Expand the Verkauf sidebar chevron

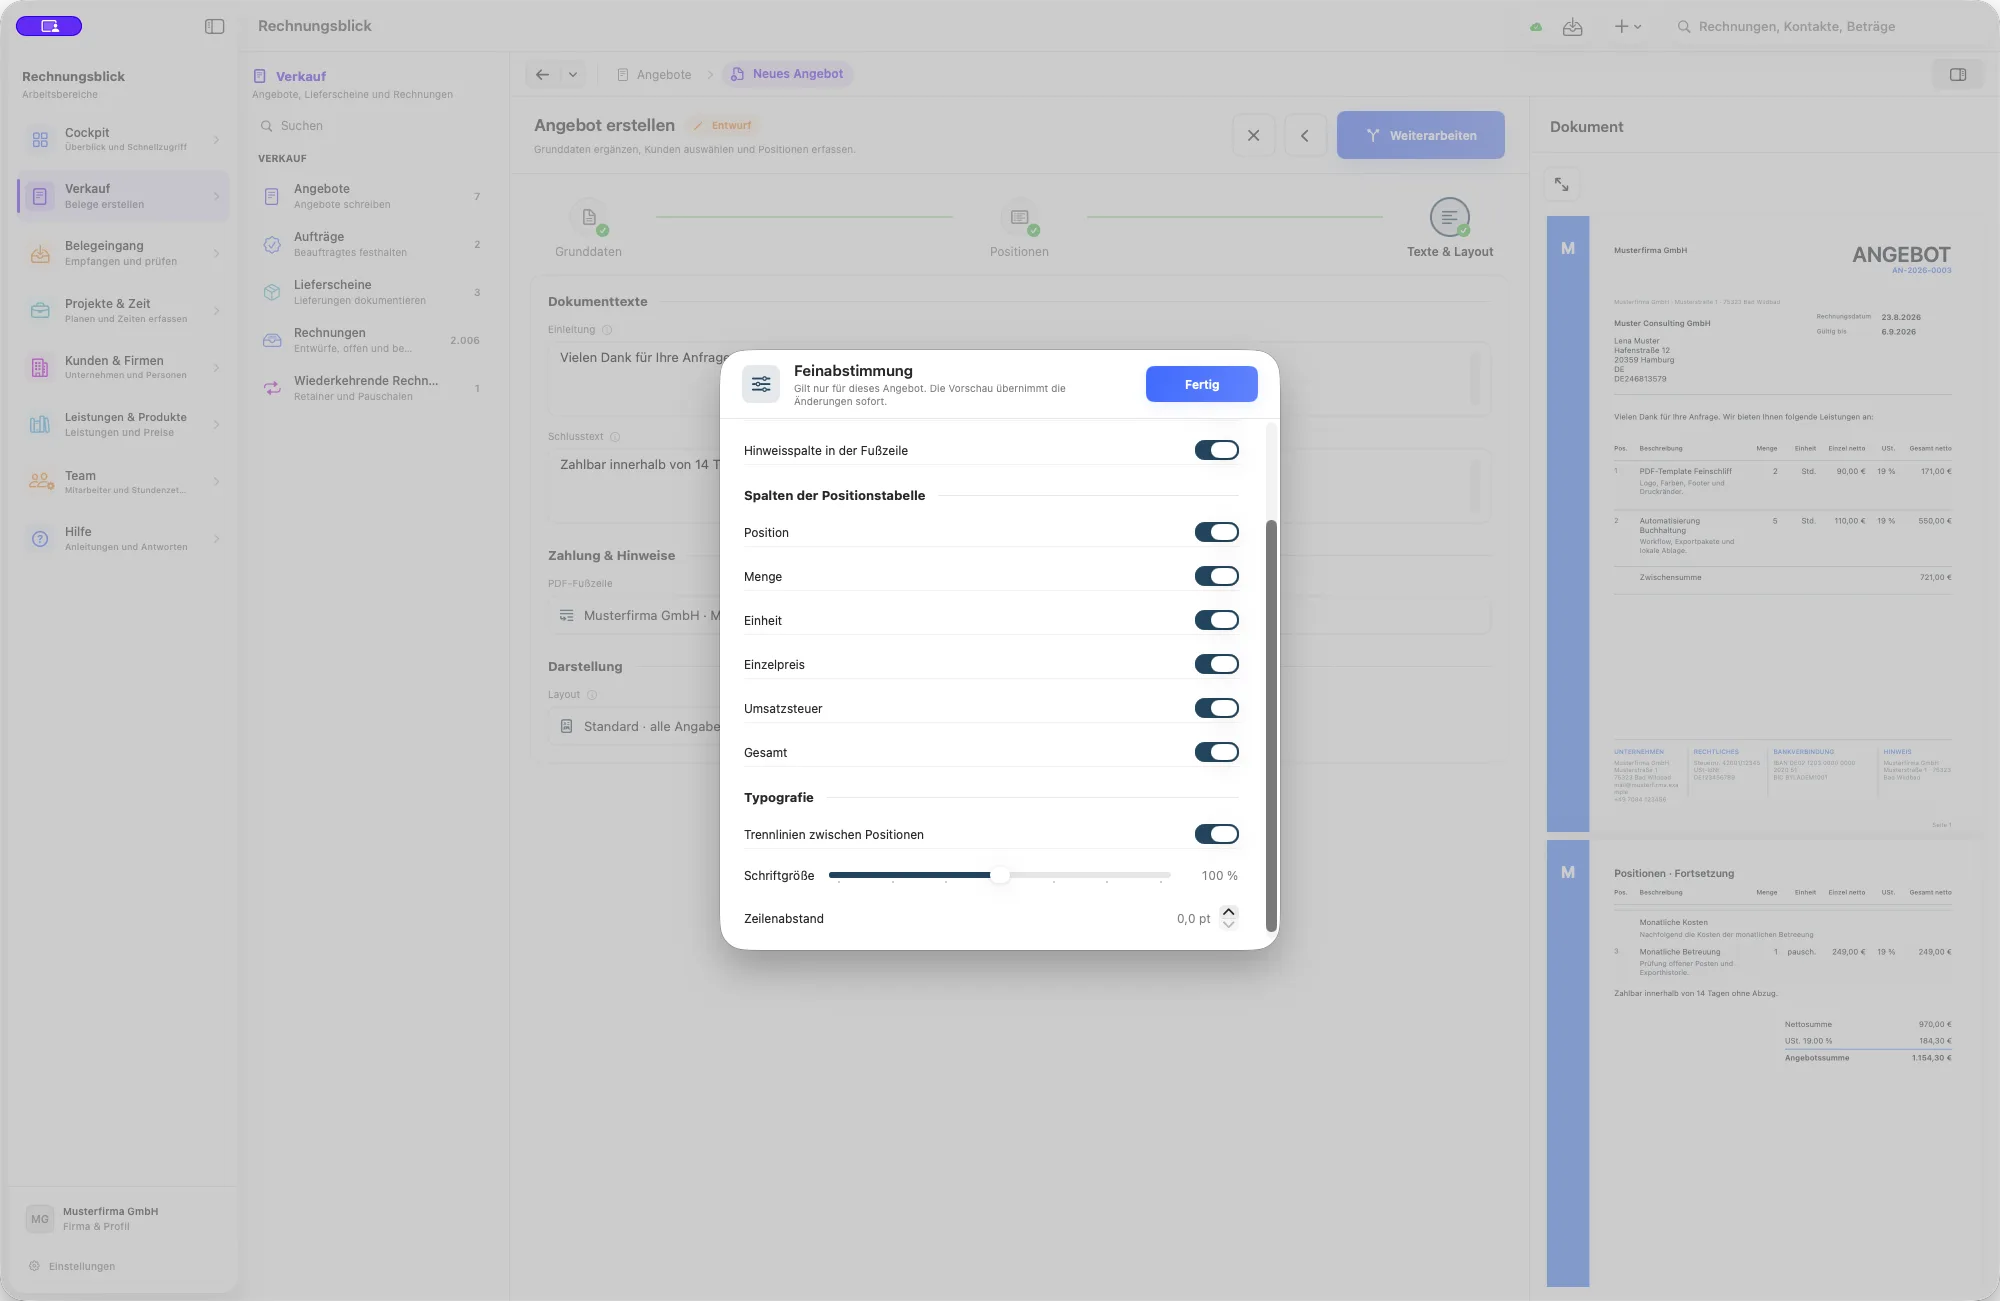point(216,197)
